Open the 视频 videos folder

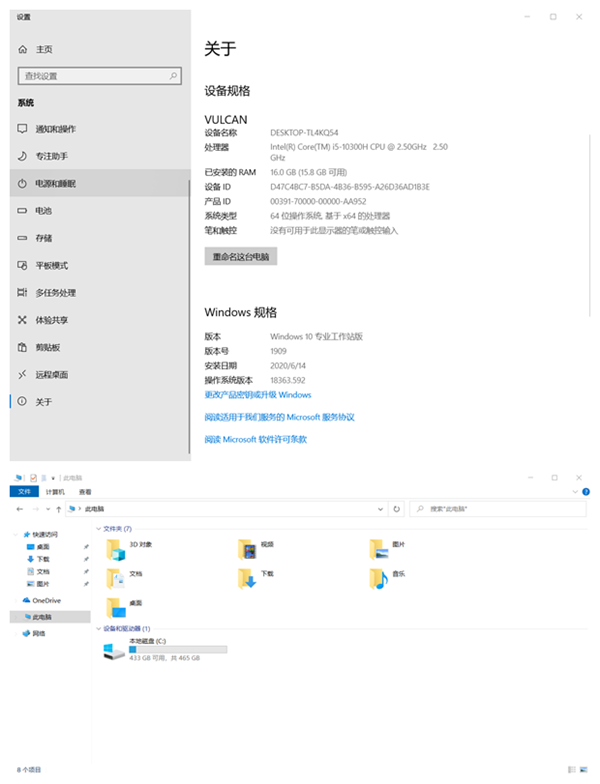pyautogui.click(x=256, y=549)
